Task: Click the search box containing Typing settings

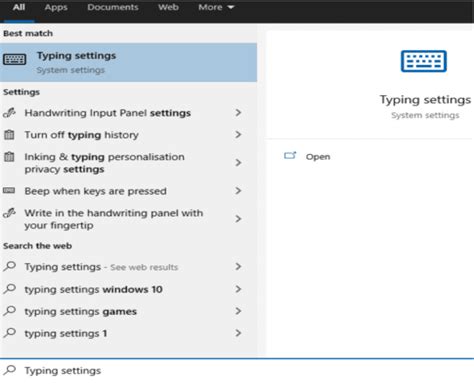Action: pos(237,371)
